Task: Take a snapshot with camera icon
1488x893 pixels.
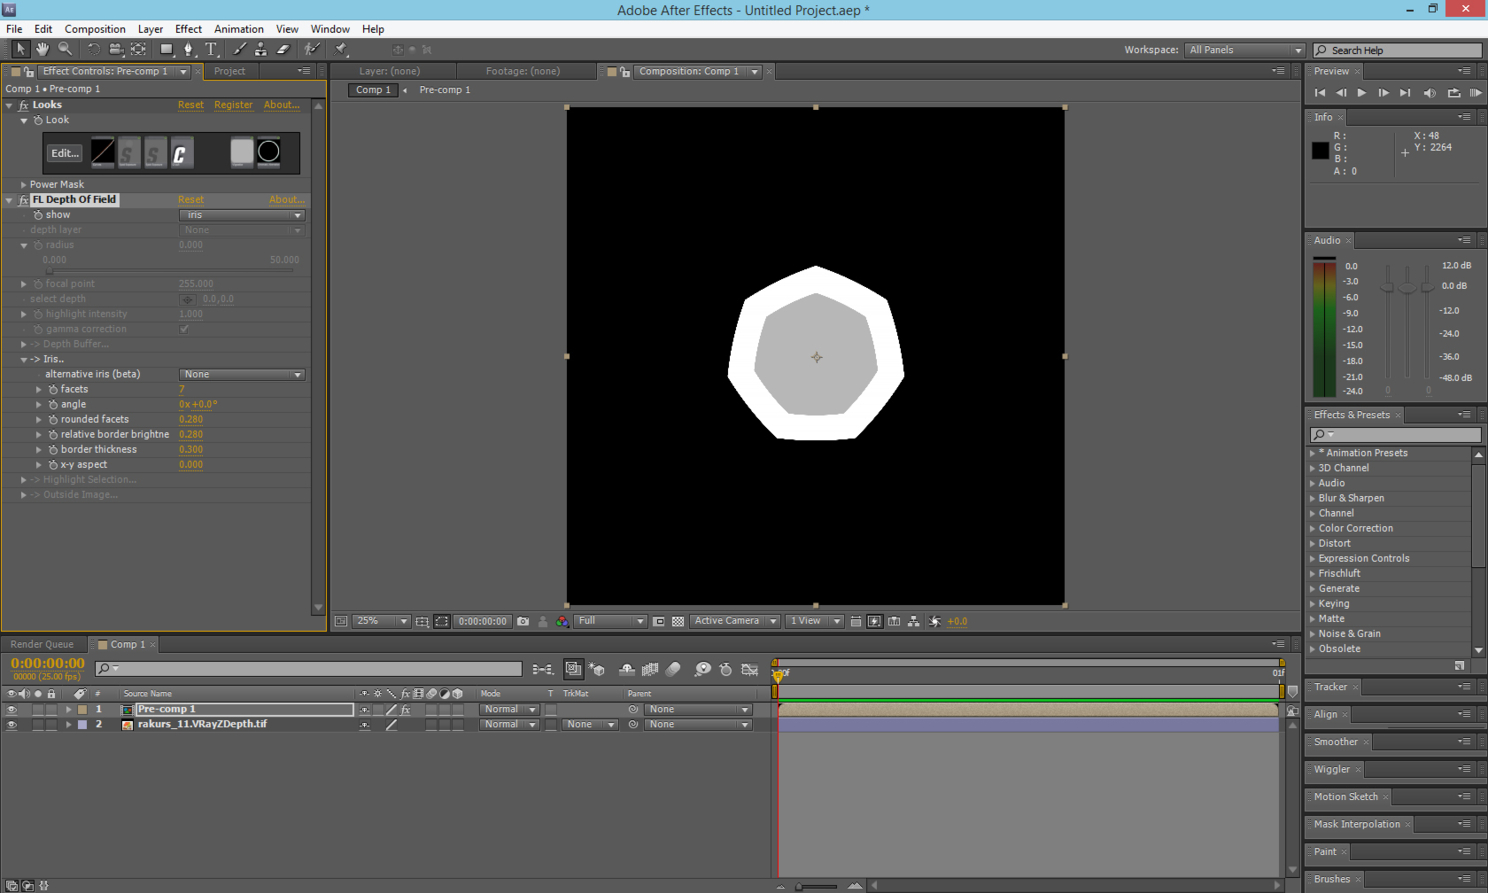Action: pyautogui.click(x=523, y=621)
